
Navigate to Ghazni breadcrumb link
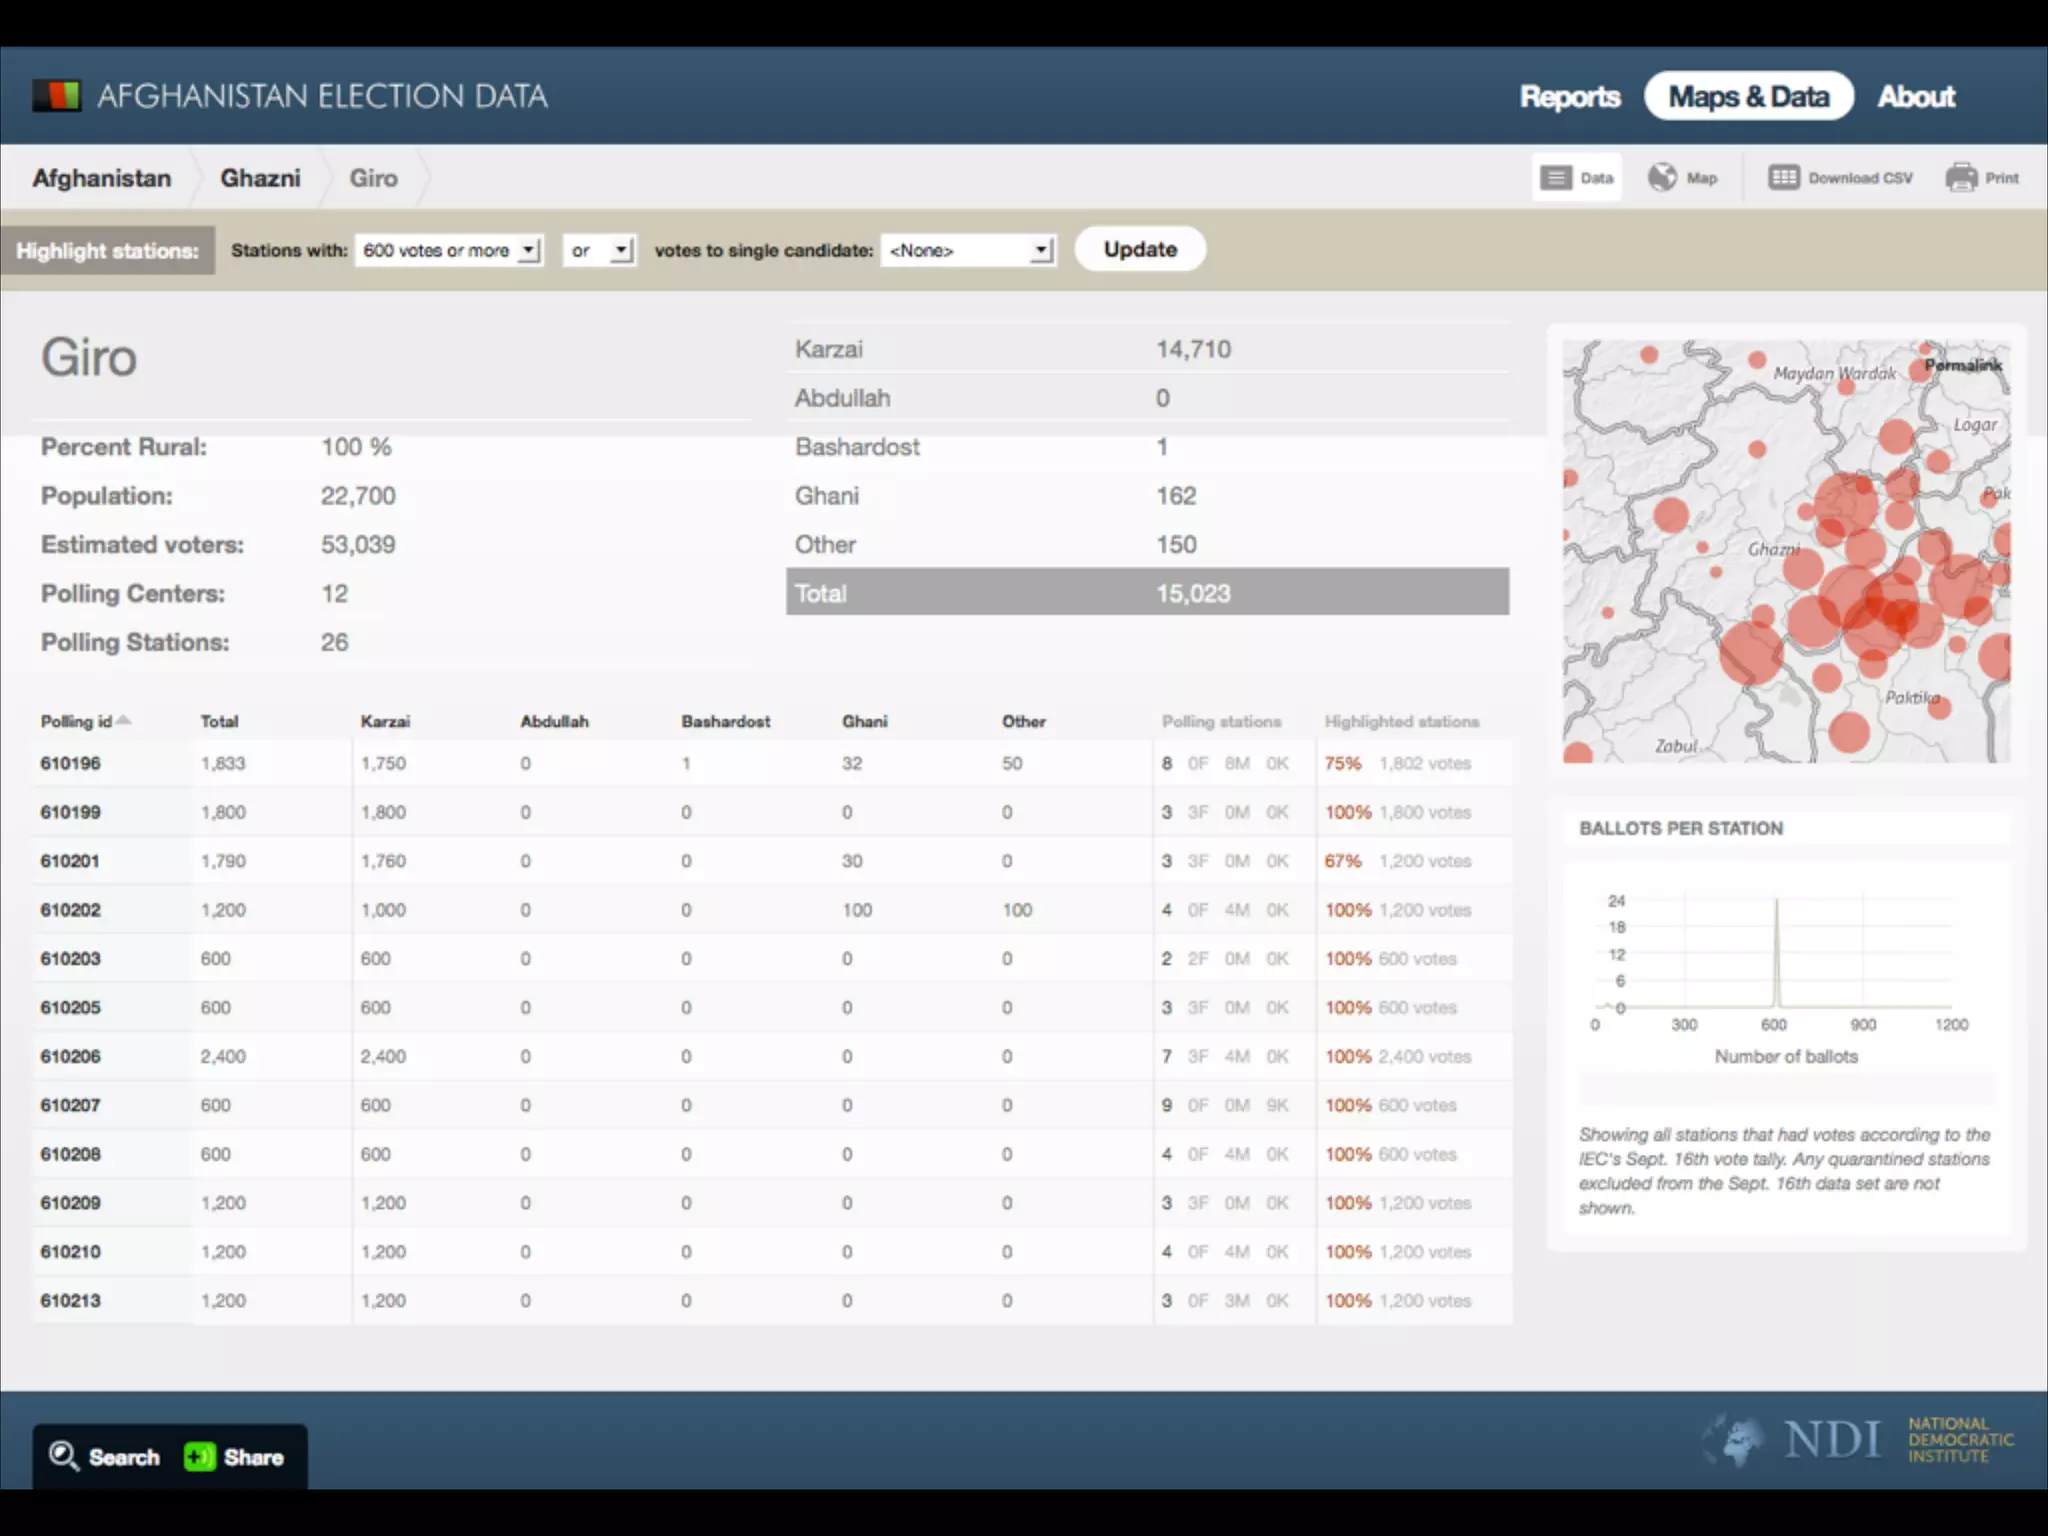(x=260, y=178)
